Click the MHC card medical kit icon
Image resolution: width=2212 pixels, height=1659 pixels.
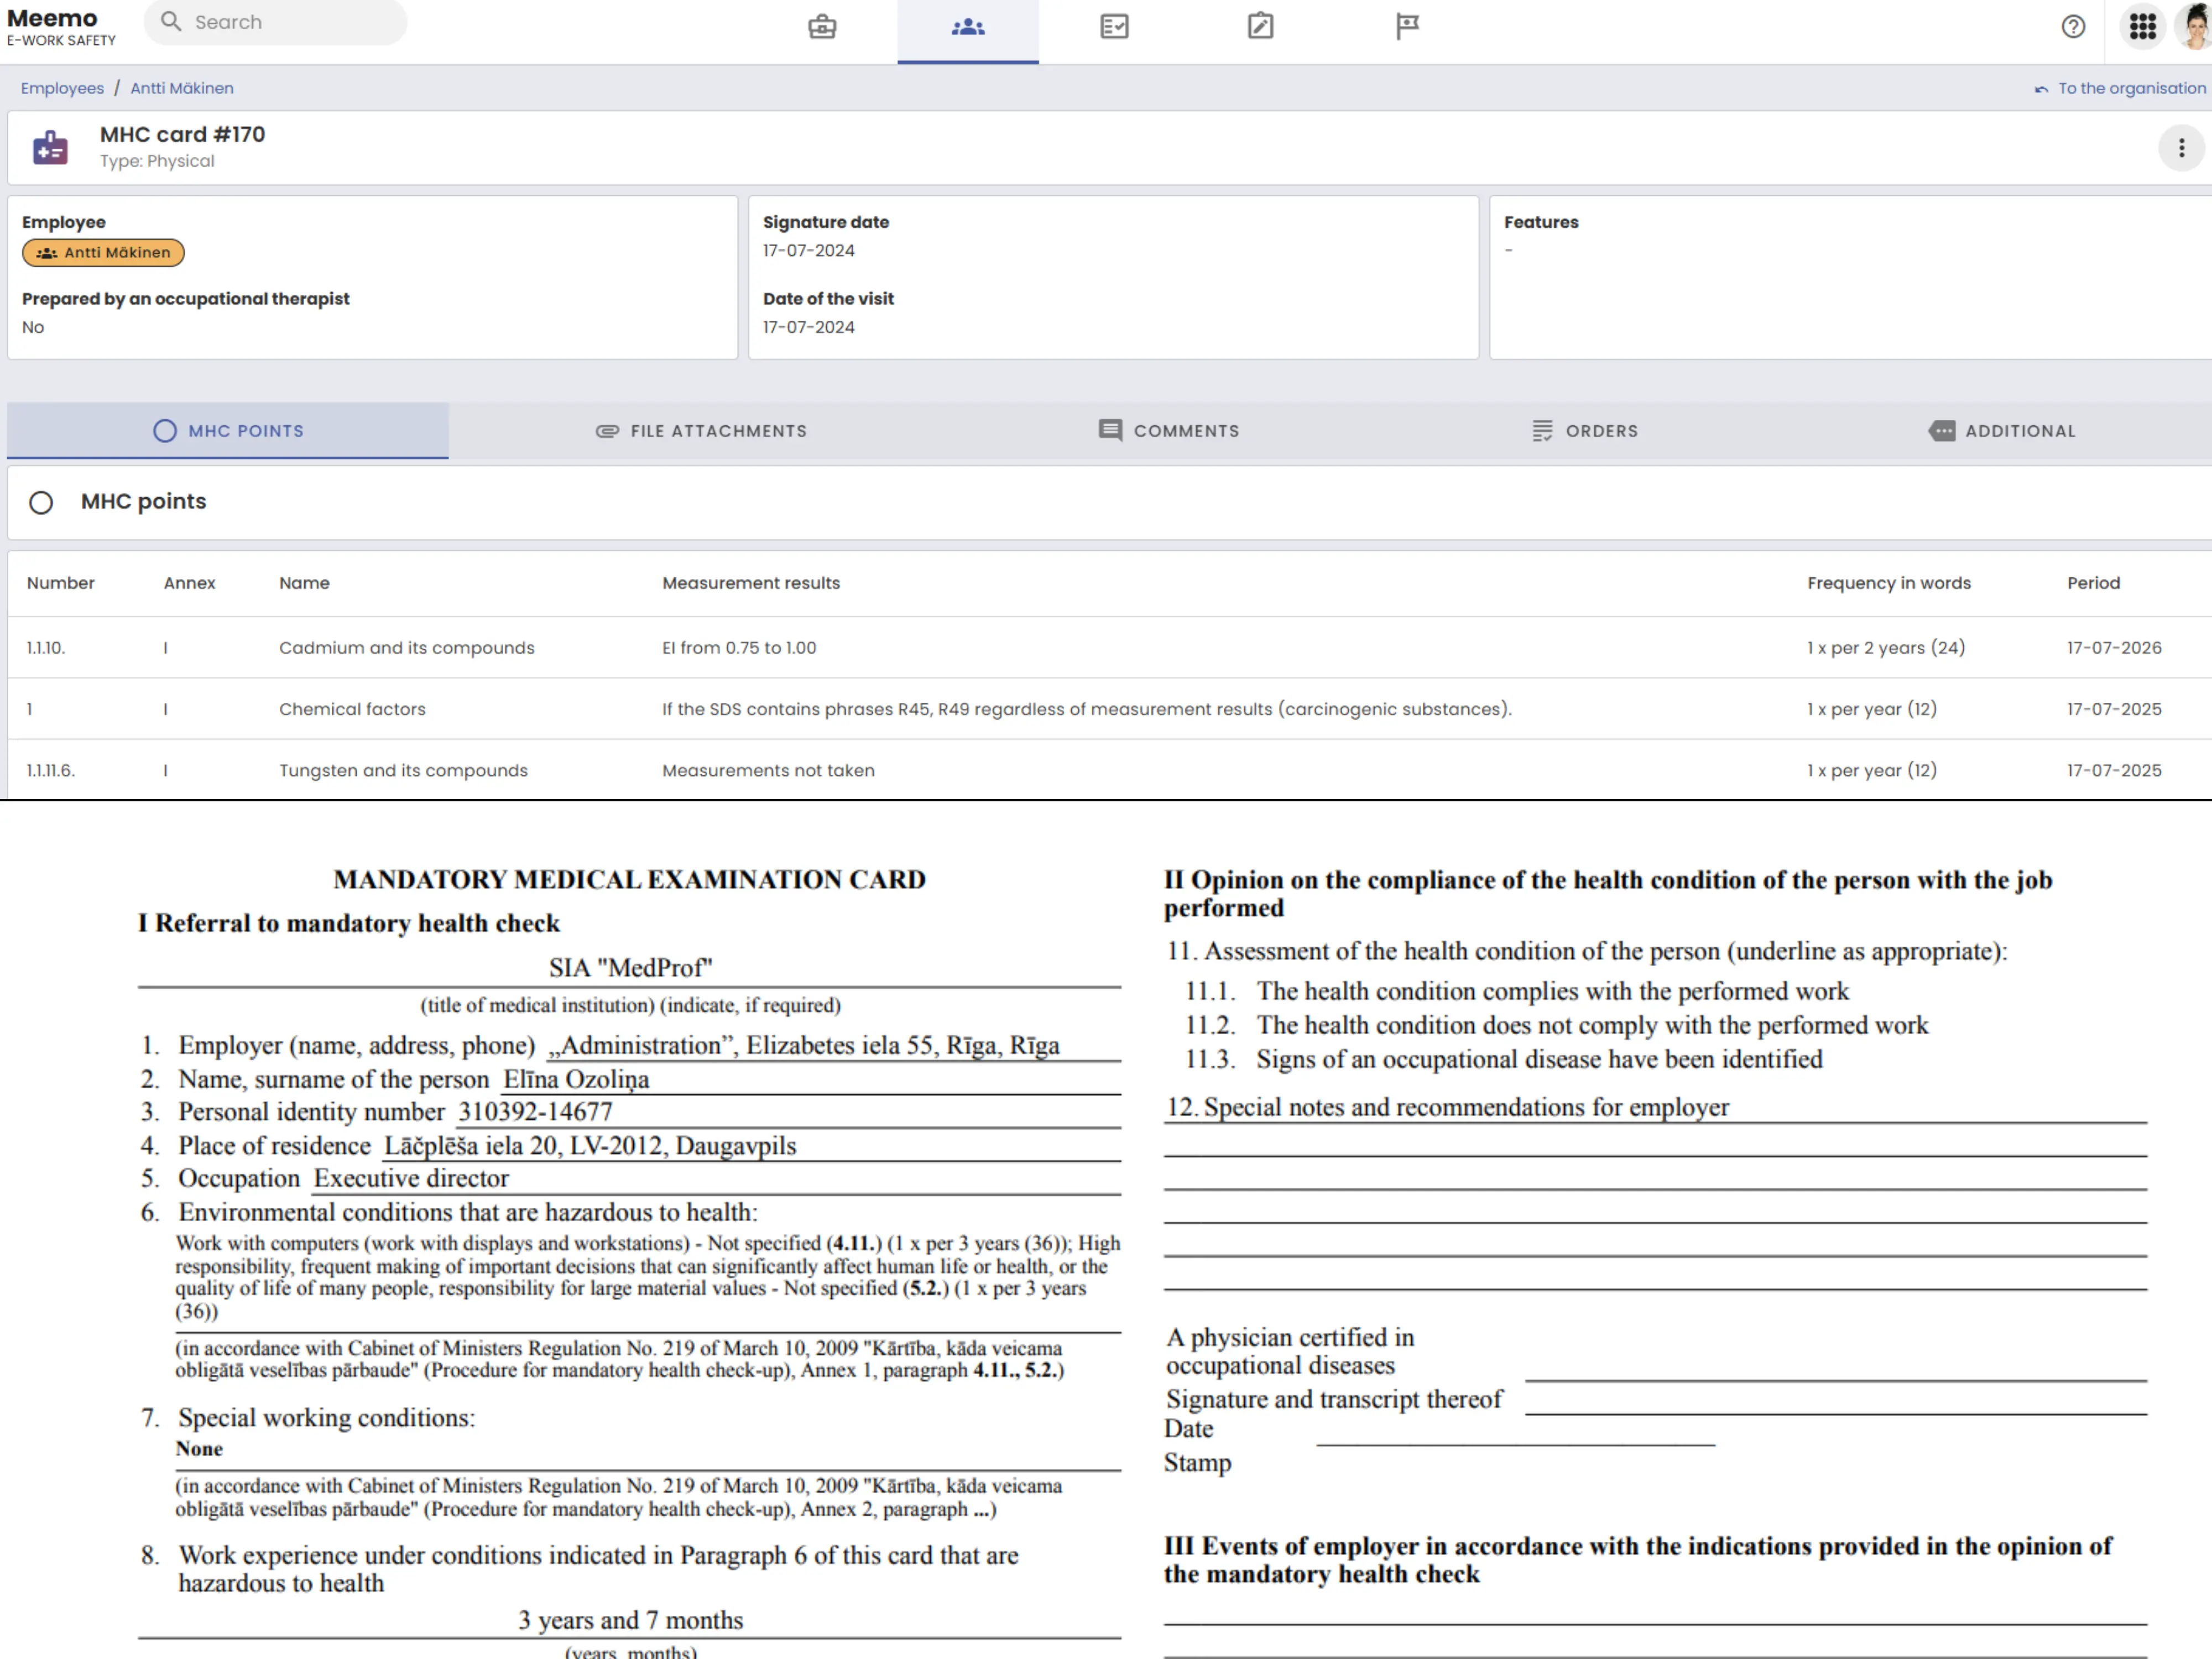(50, 148)
